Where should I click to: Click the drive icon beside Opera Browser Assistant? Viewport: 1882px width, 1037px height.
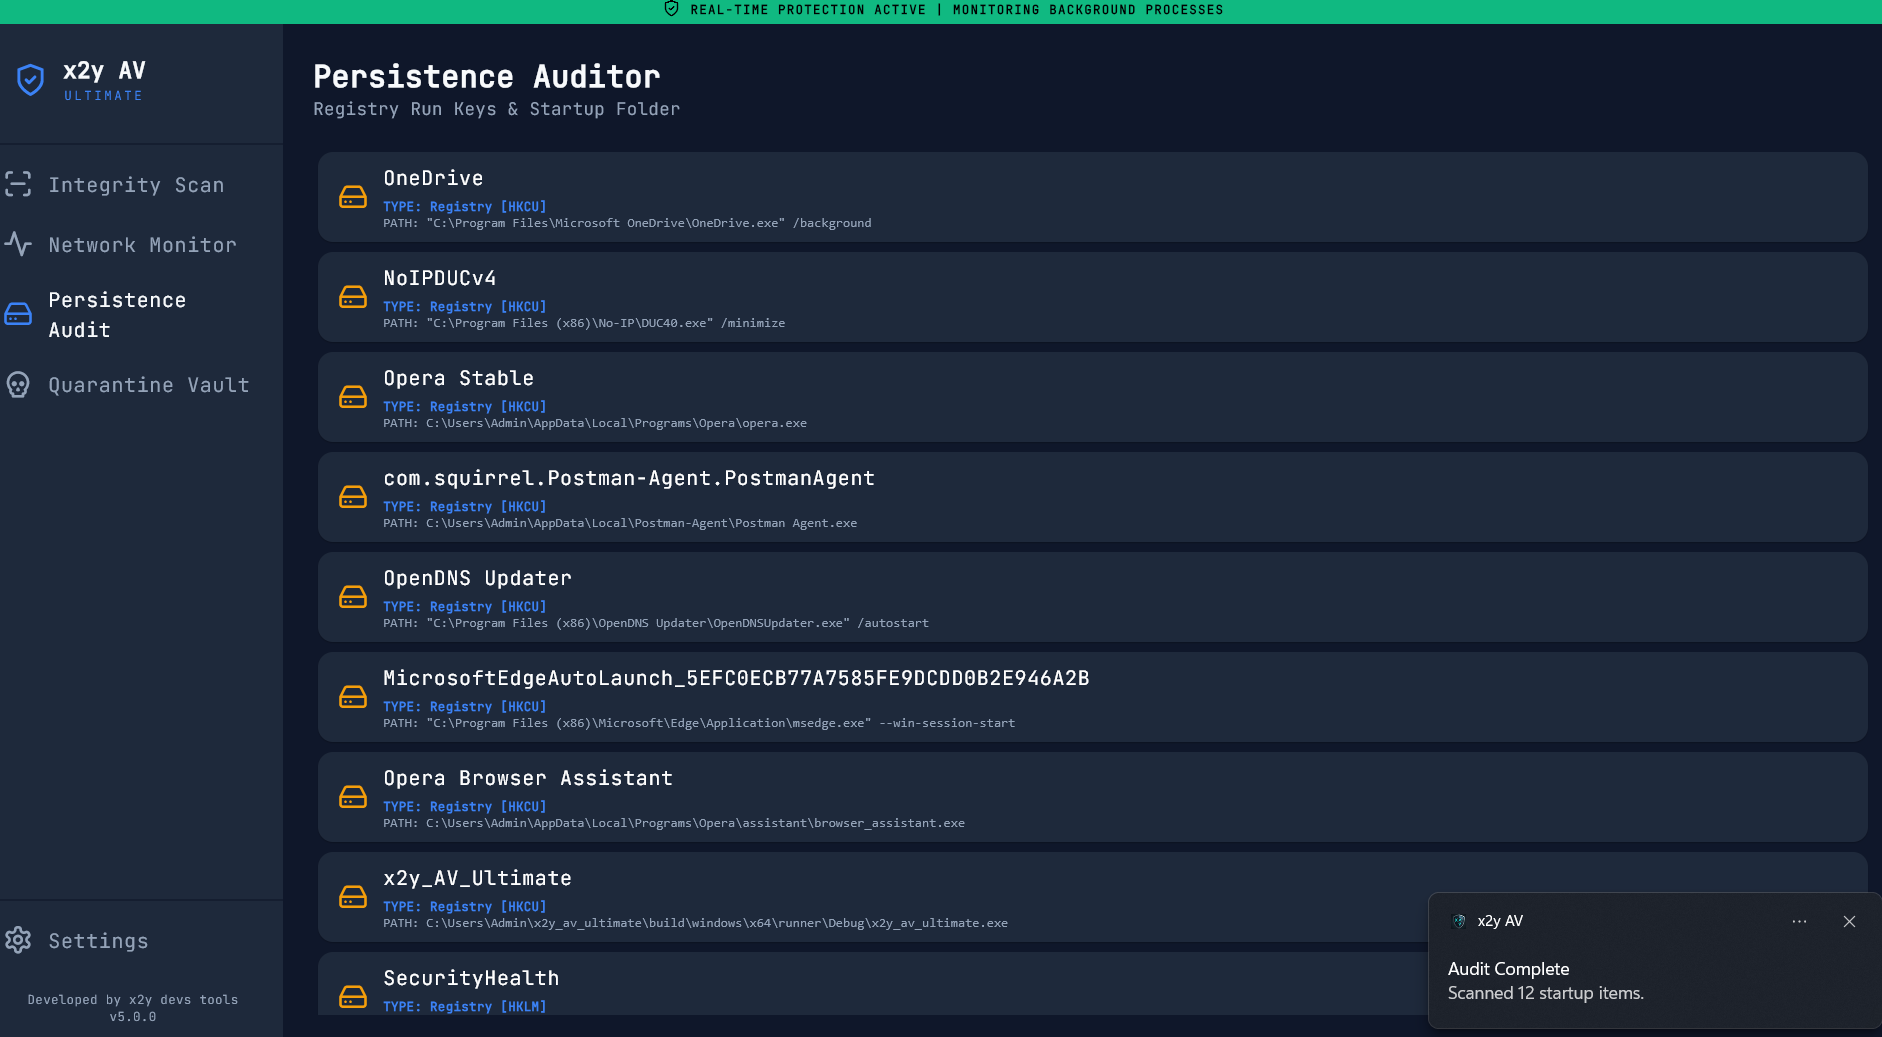click(354, 797)
